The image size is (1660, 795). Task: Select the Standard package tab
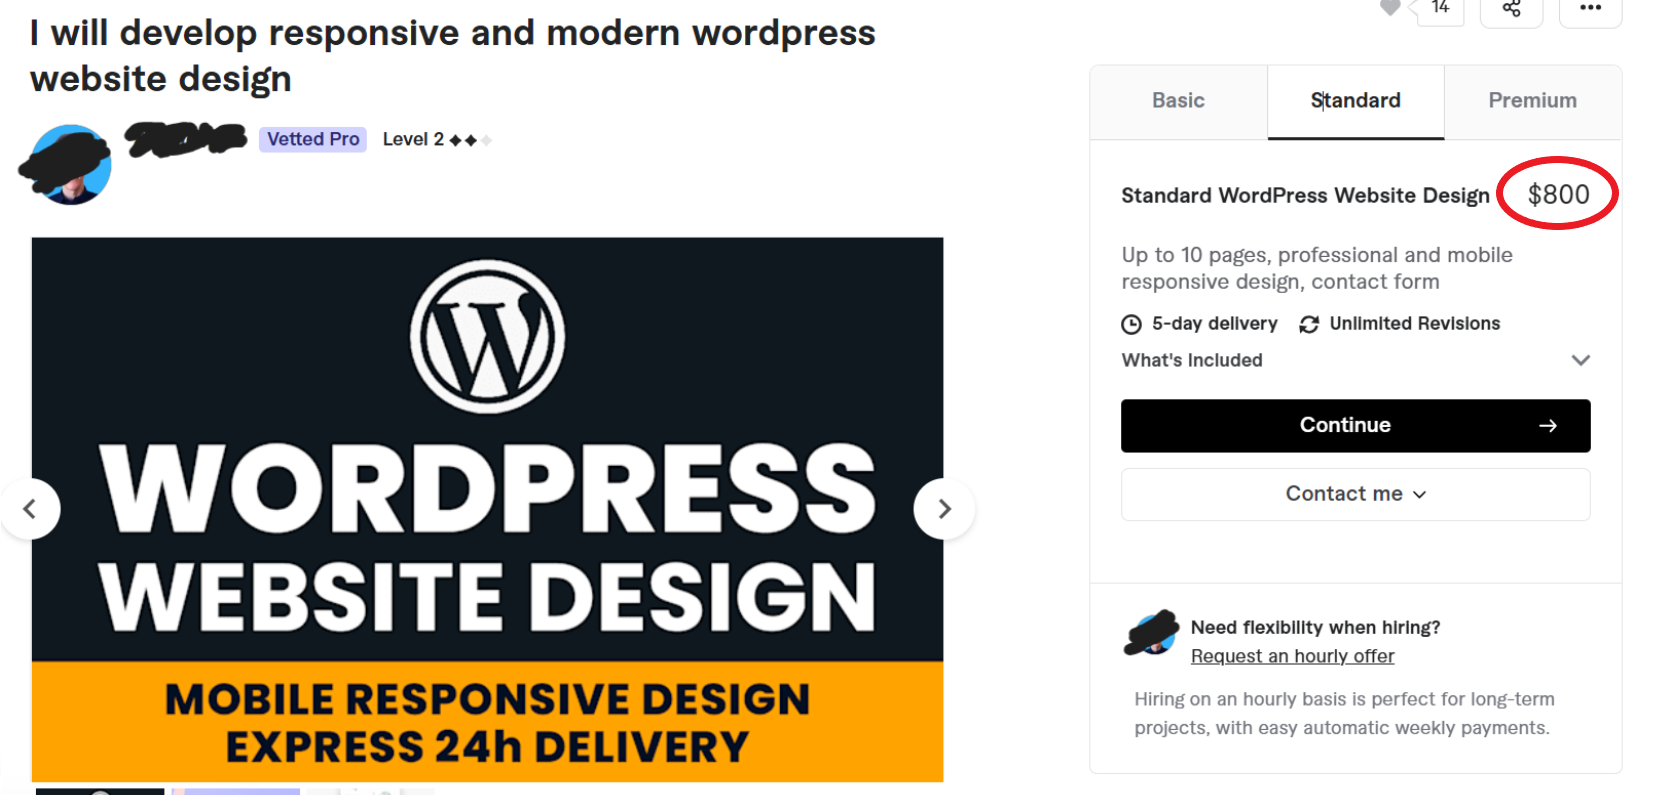tap(1355, 101)
